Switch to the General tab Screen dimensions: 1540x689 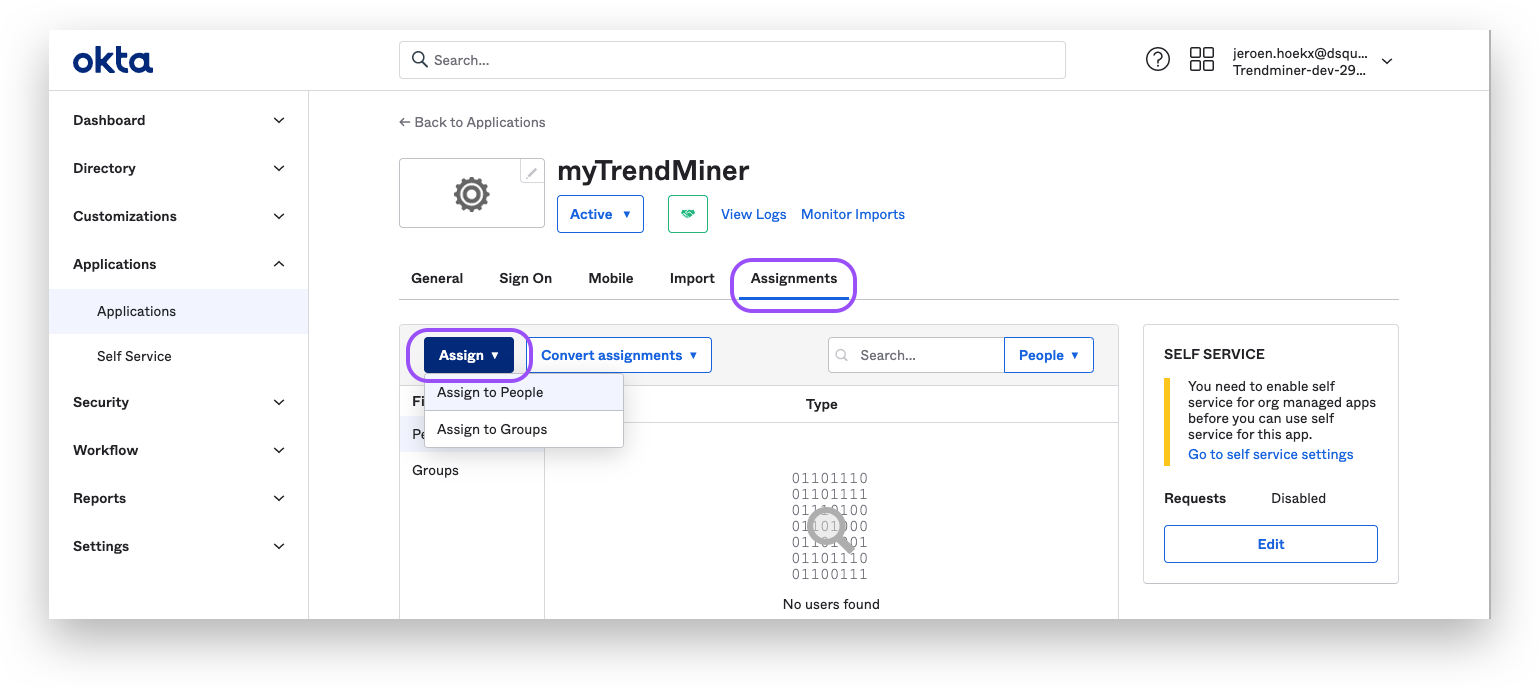coord(437,278)
